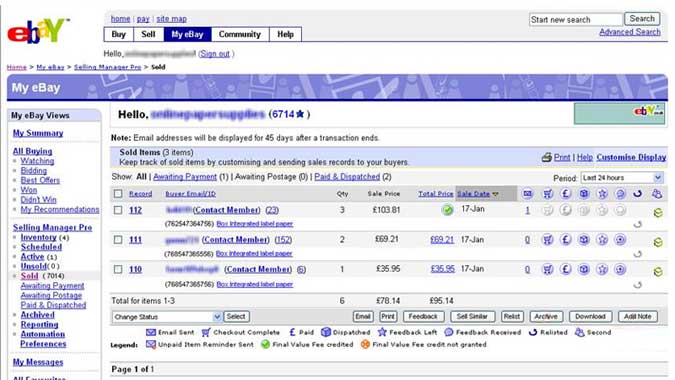The image size is (675, 380).
Task: Click the green stacked icon in record 110 row
Action: click(x=658, y=272)
